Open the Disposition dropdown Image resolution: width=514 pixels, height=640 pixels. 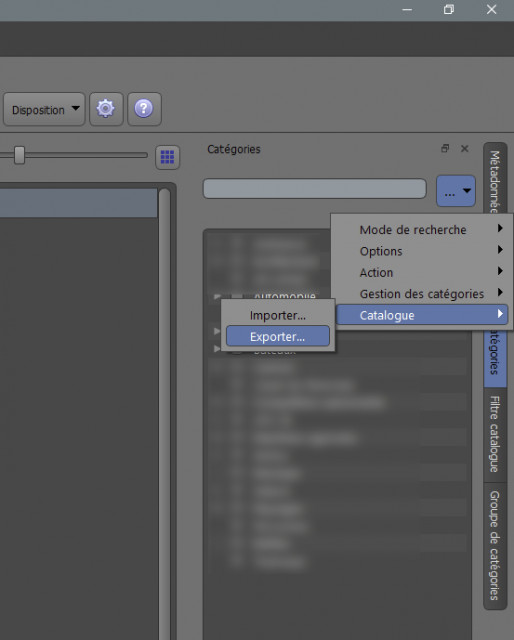click(44, 109)
